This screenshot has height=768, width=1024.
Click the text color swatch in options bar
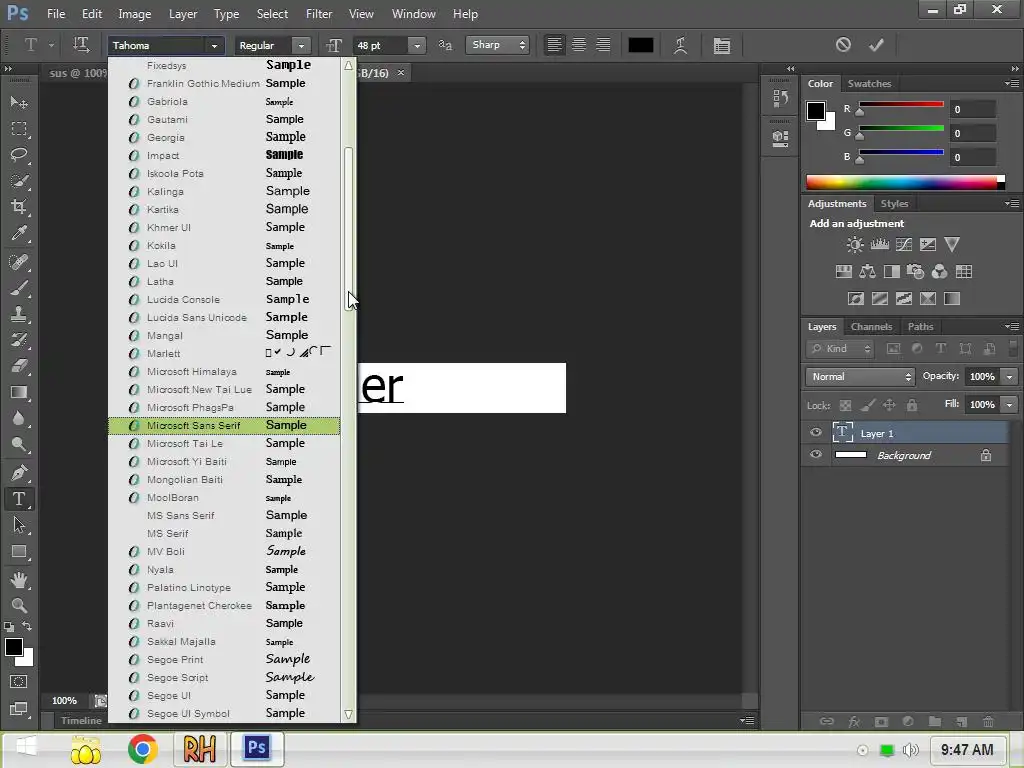tap(641, 45)
